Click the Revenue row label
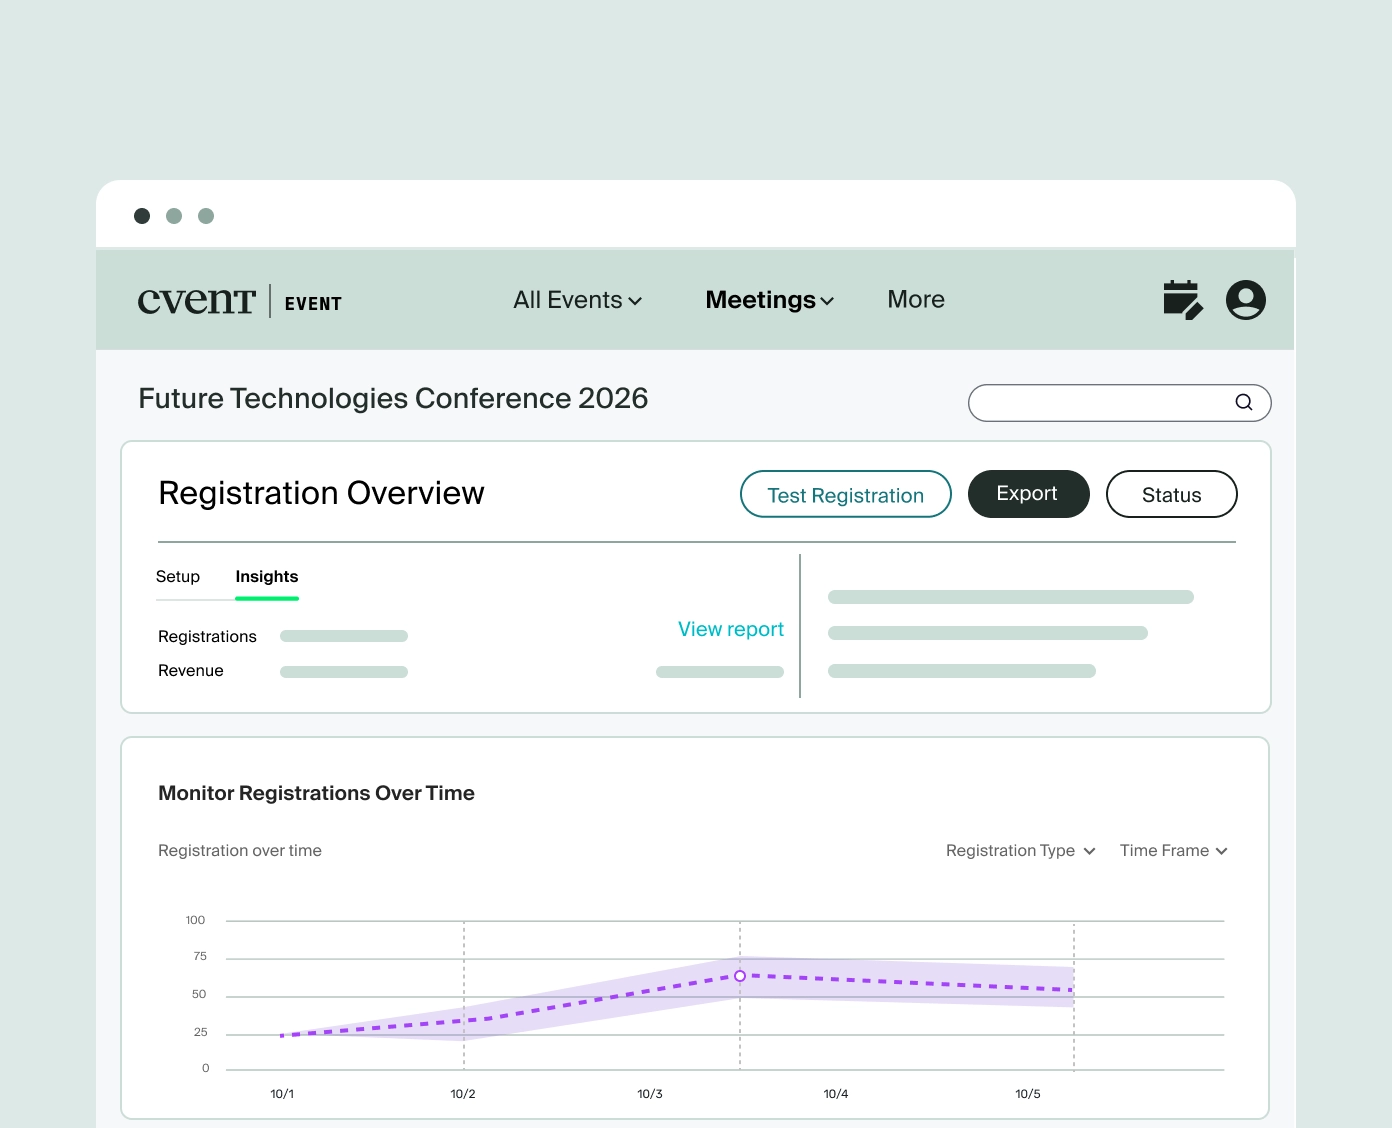This screenshot has width=1392, height=1128. [191, 671]
